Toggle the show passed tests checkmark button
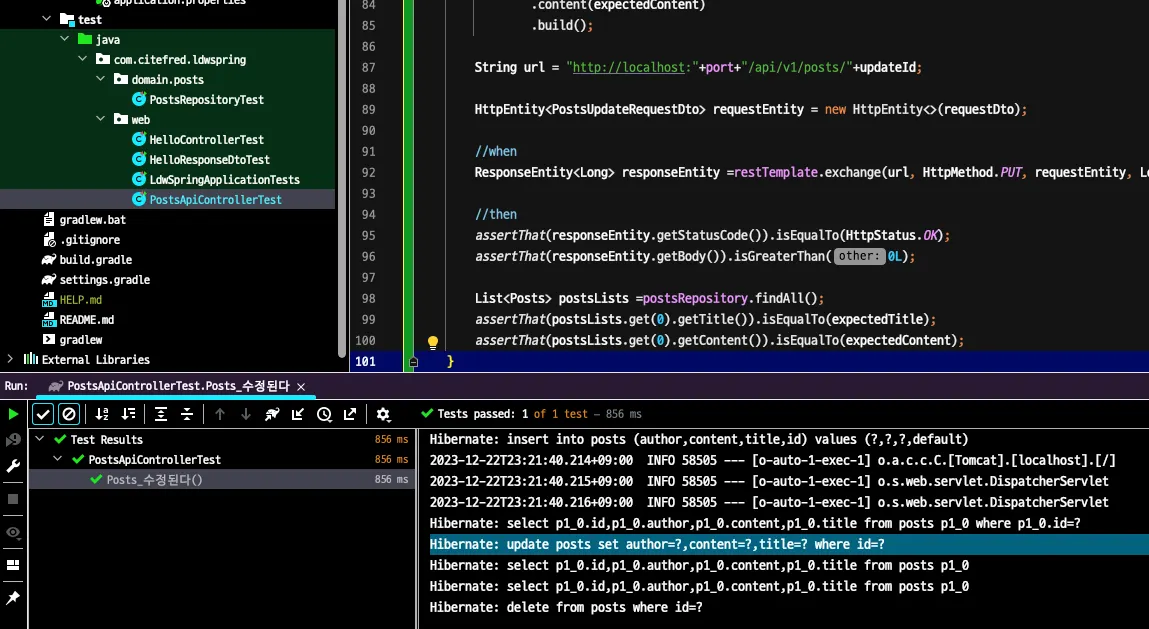 (43, 414)
